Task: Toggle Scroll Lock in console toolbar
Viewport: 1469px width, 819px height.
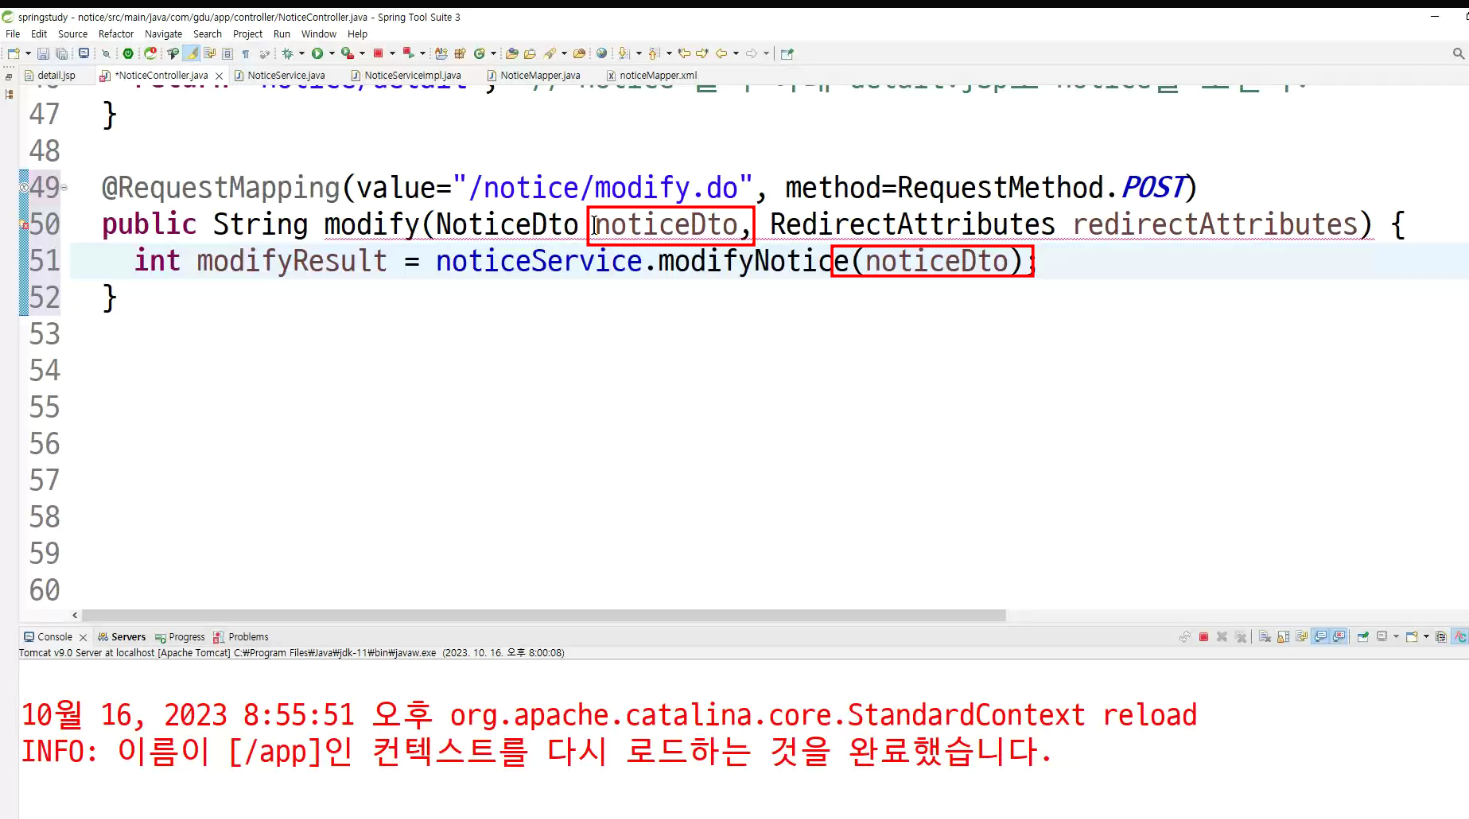Action: pos(1283,637)
